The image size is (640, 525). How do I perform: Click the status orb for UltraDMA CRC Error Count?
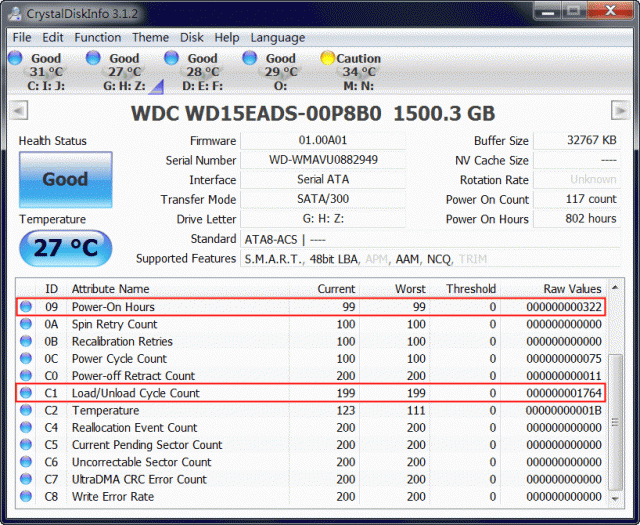(26, 479)
